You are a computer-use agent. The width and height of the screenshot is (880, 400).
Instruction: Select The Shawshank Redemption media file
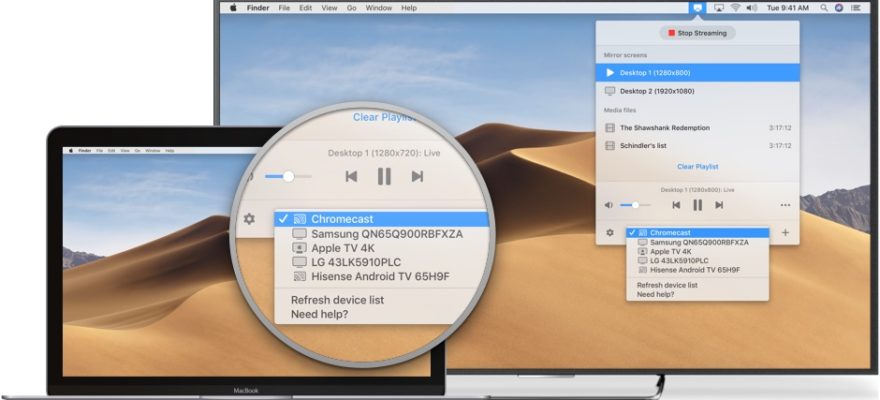pyautogui.click(x=697, y=128)
